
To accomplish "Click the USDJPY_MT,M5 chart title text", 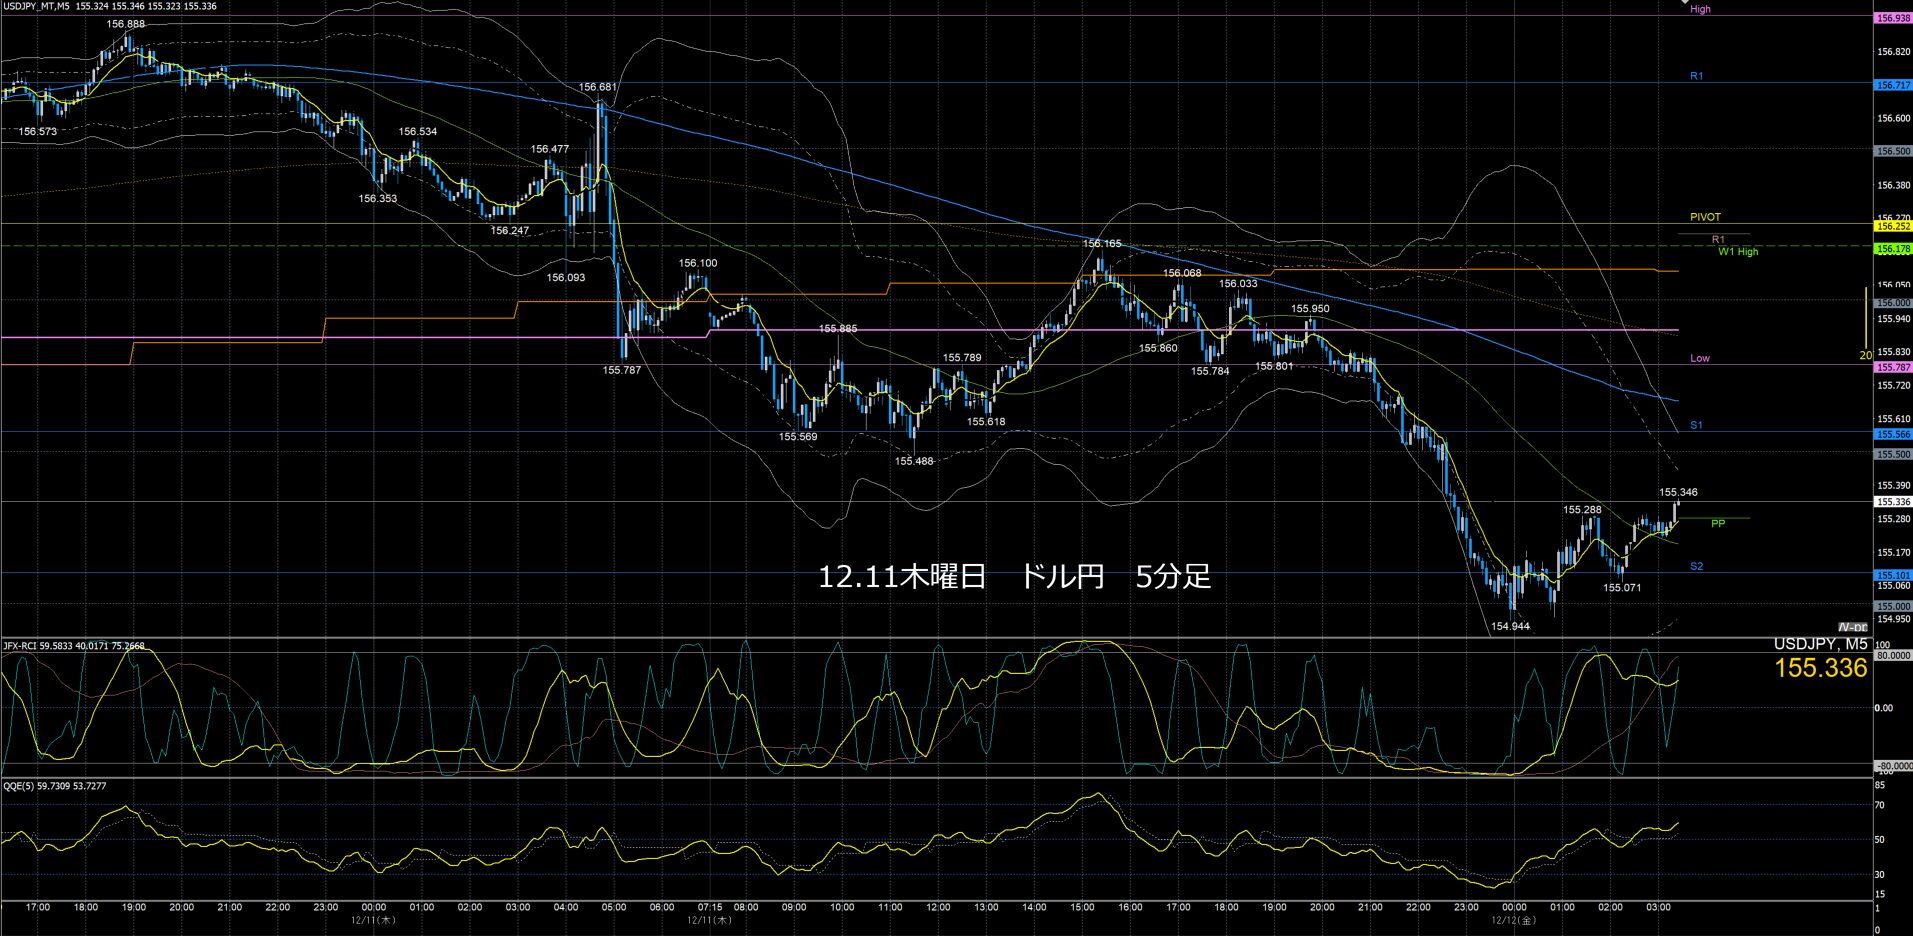I will point(36,6).
